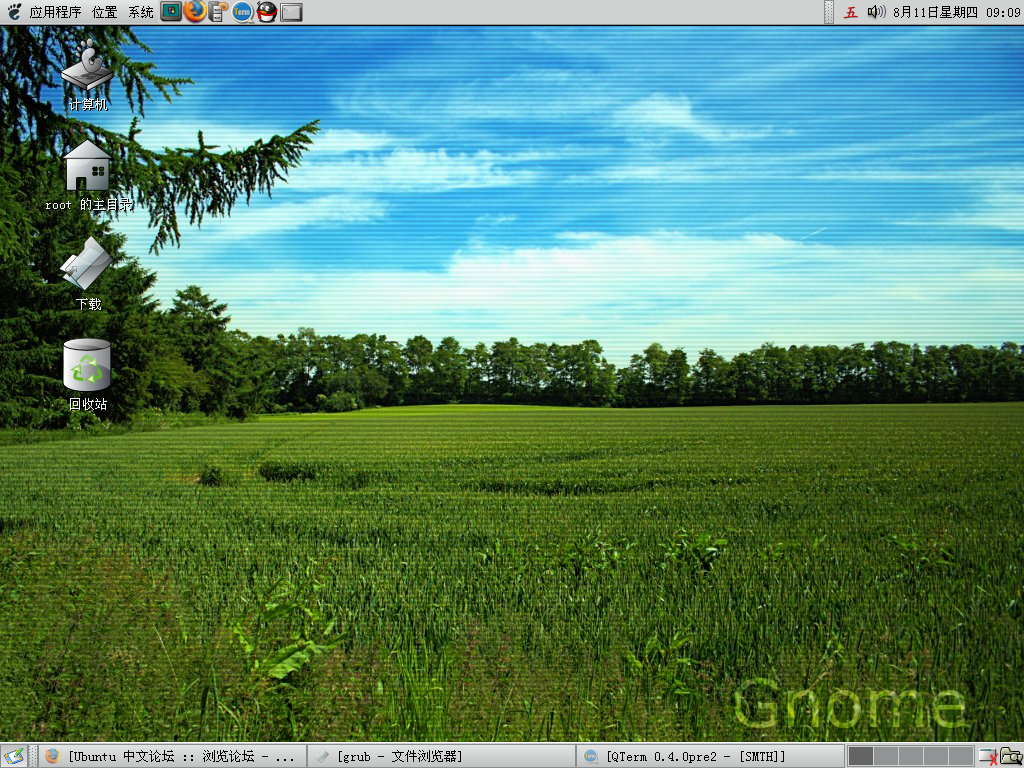Launch QTerm from the top panel
Image resolution: width=1024 pixels, height=768 pixels.
[242, 12]
